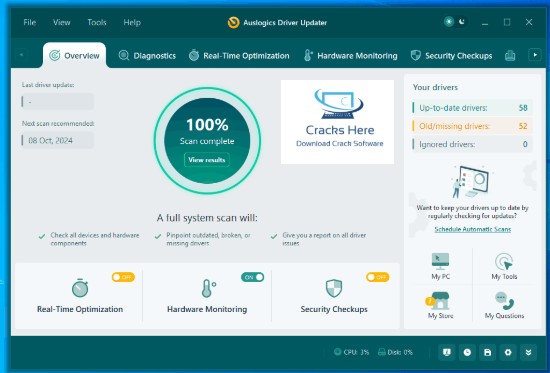This screenshot has width=550, height=373.
Task: Open the View menu
Action: coord(61,22)
